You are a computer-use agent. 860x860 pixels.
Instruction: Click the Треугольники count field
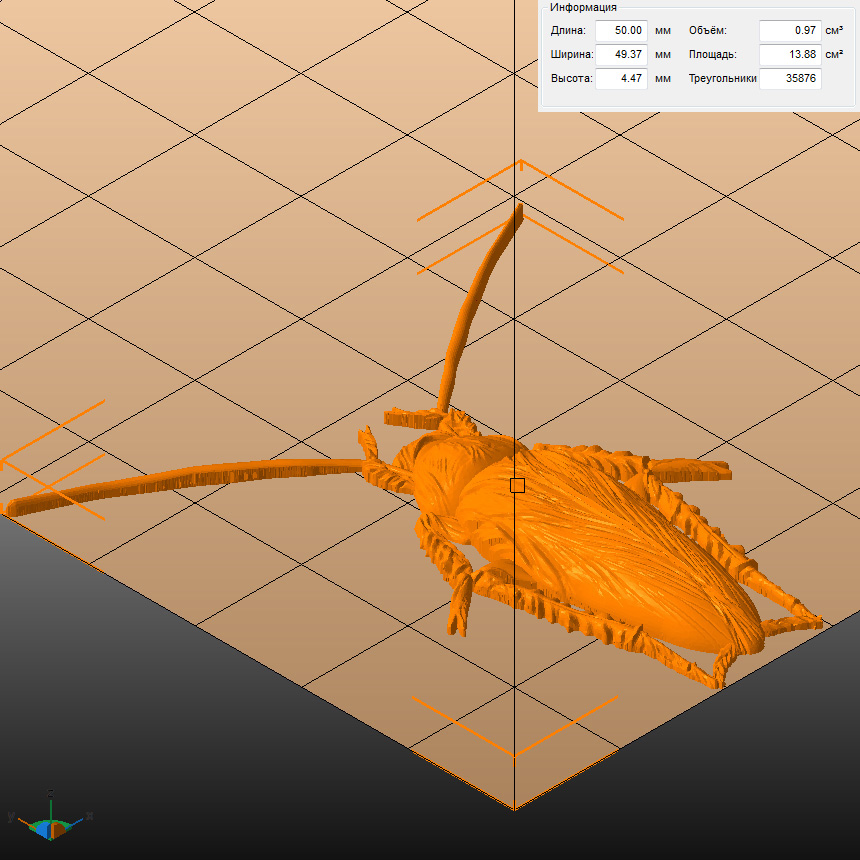point(790,78)
